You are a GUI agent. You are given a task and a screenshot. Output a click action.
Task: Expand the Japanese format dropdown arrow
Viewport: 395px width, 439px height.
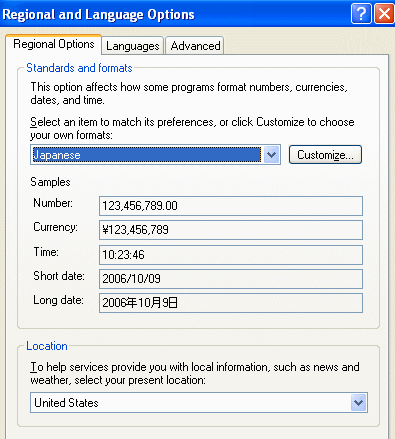tap(272, 155)
